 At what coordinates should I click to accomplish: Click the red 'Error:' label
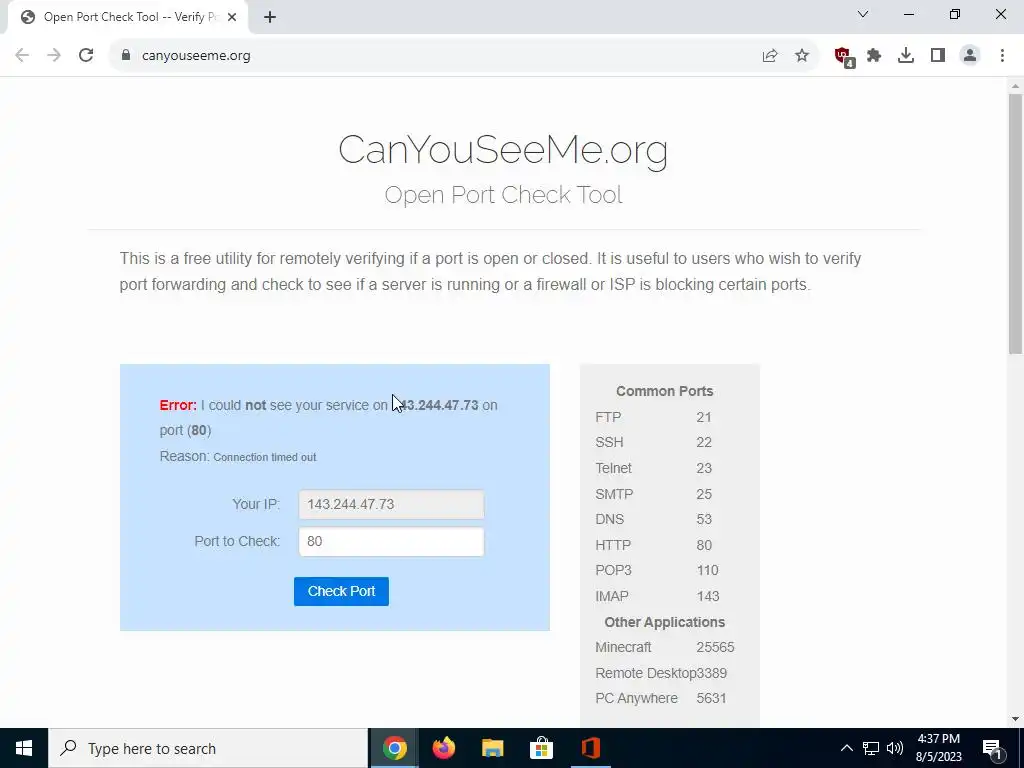coord(178,406)
